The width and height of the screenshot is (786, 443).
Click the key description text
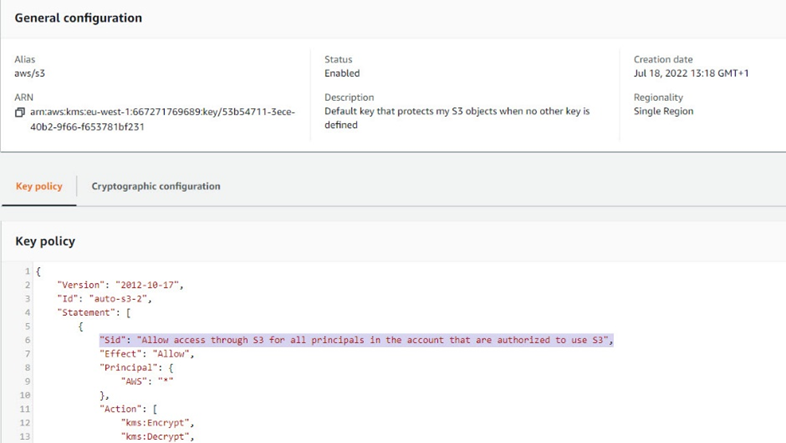click(x=456, y=118)
